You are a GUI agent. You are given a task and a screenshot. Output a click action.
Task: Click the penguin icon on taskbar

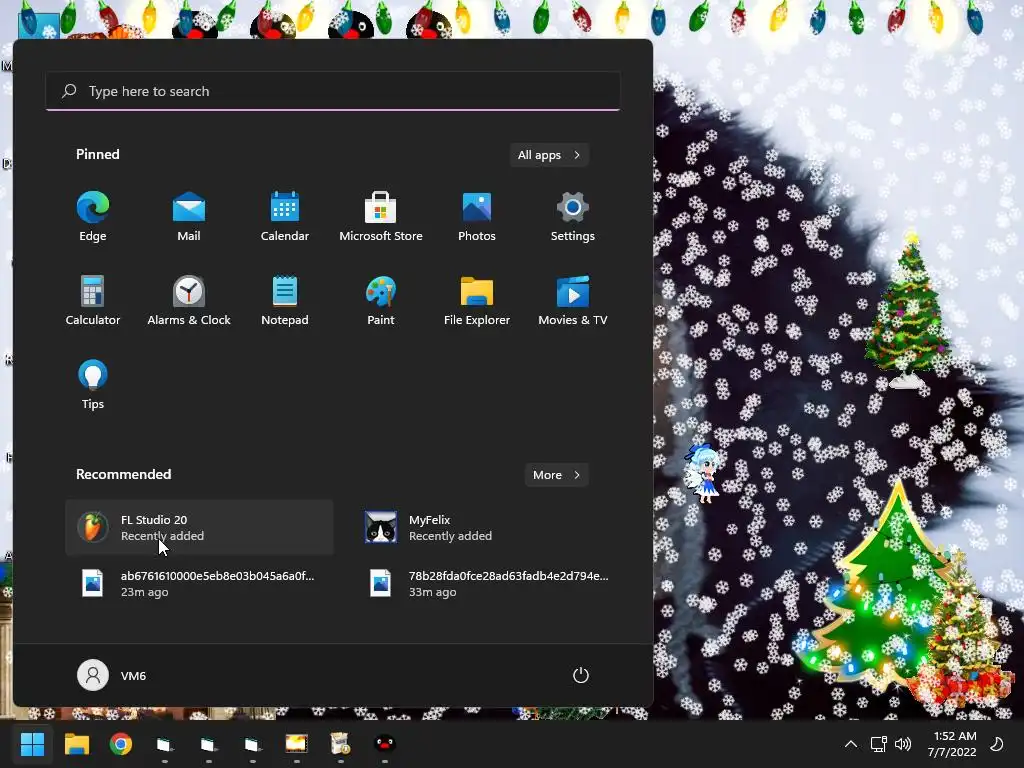pyautogui.click(x=385, y=744)
